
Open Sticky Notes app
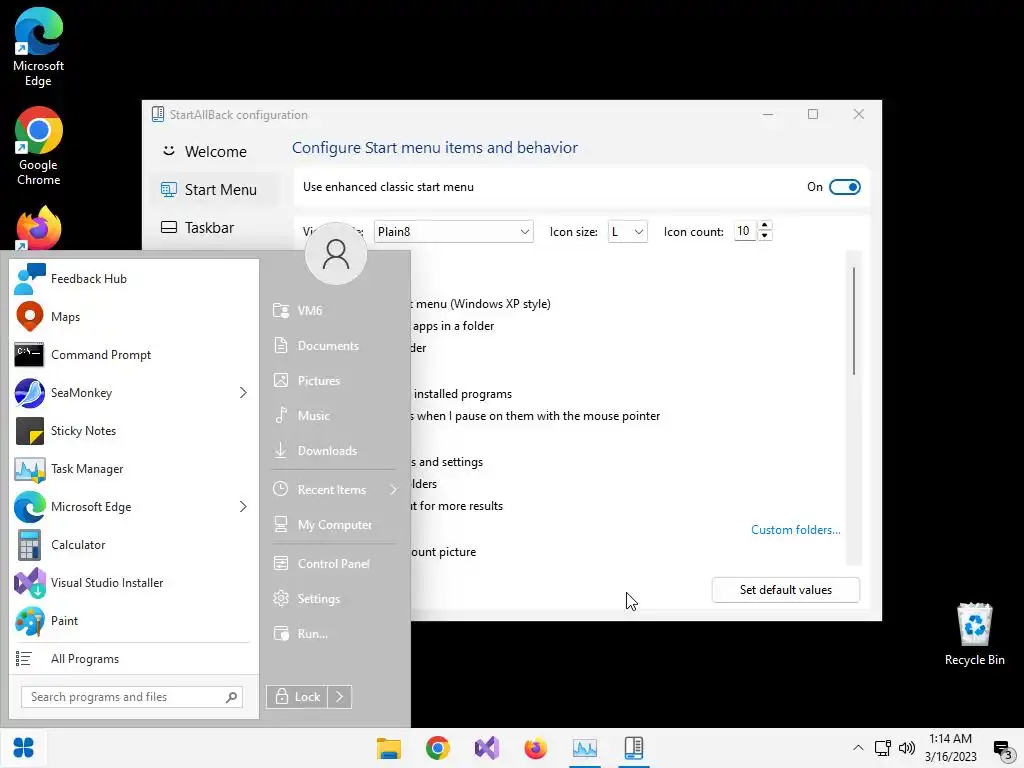[134, 430]
